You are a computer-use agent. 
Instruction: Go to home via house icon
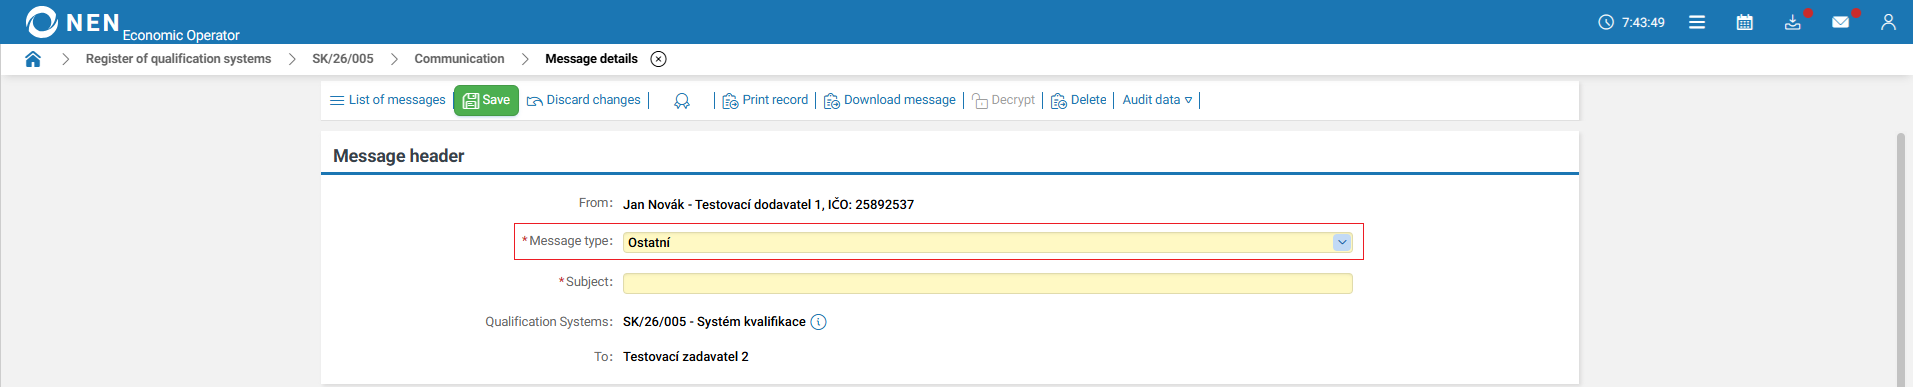(x=33, y=59)
